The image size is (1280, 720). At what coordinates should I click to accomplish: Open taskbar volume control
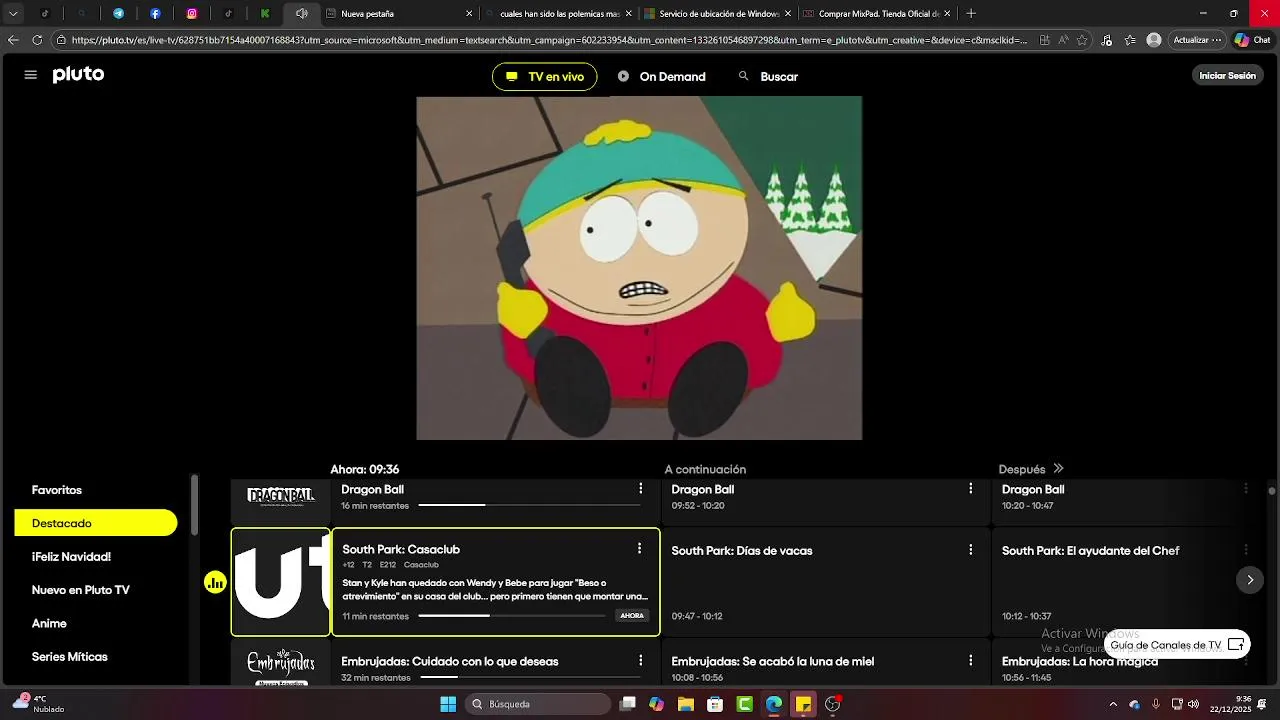pos(1193,704)
